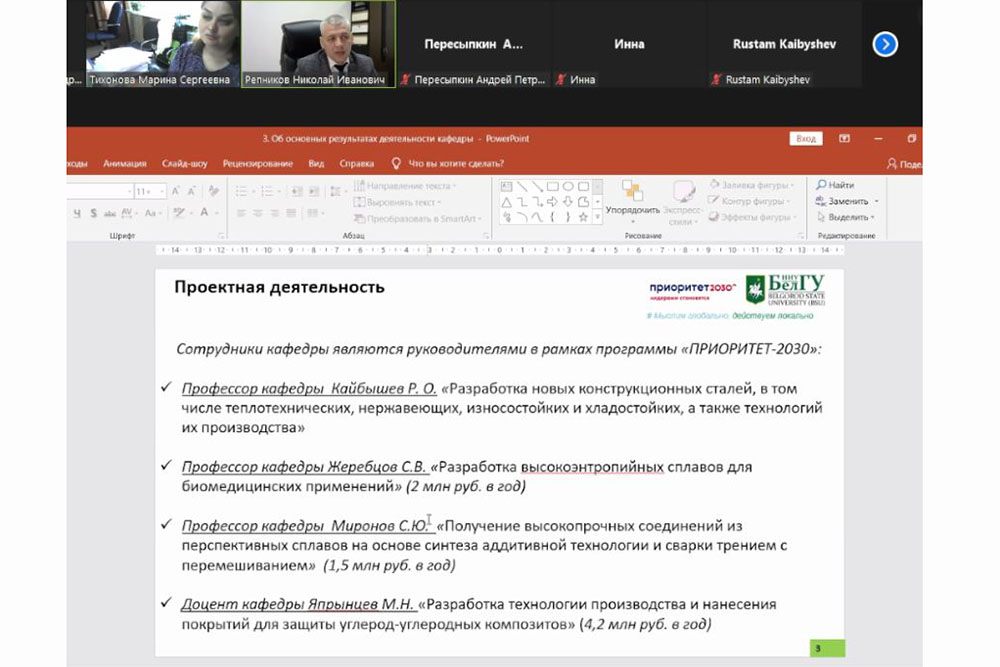Select the star shape in shapes gallery

(x=583, y=216)
